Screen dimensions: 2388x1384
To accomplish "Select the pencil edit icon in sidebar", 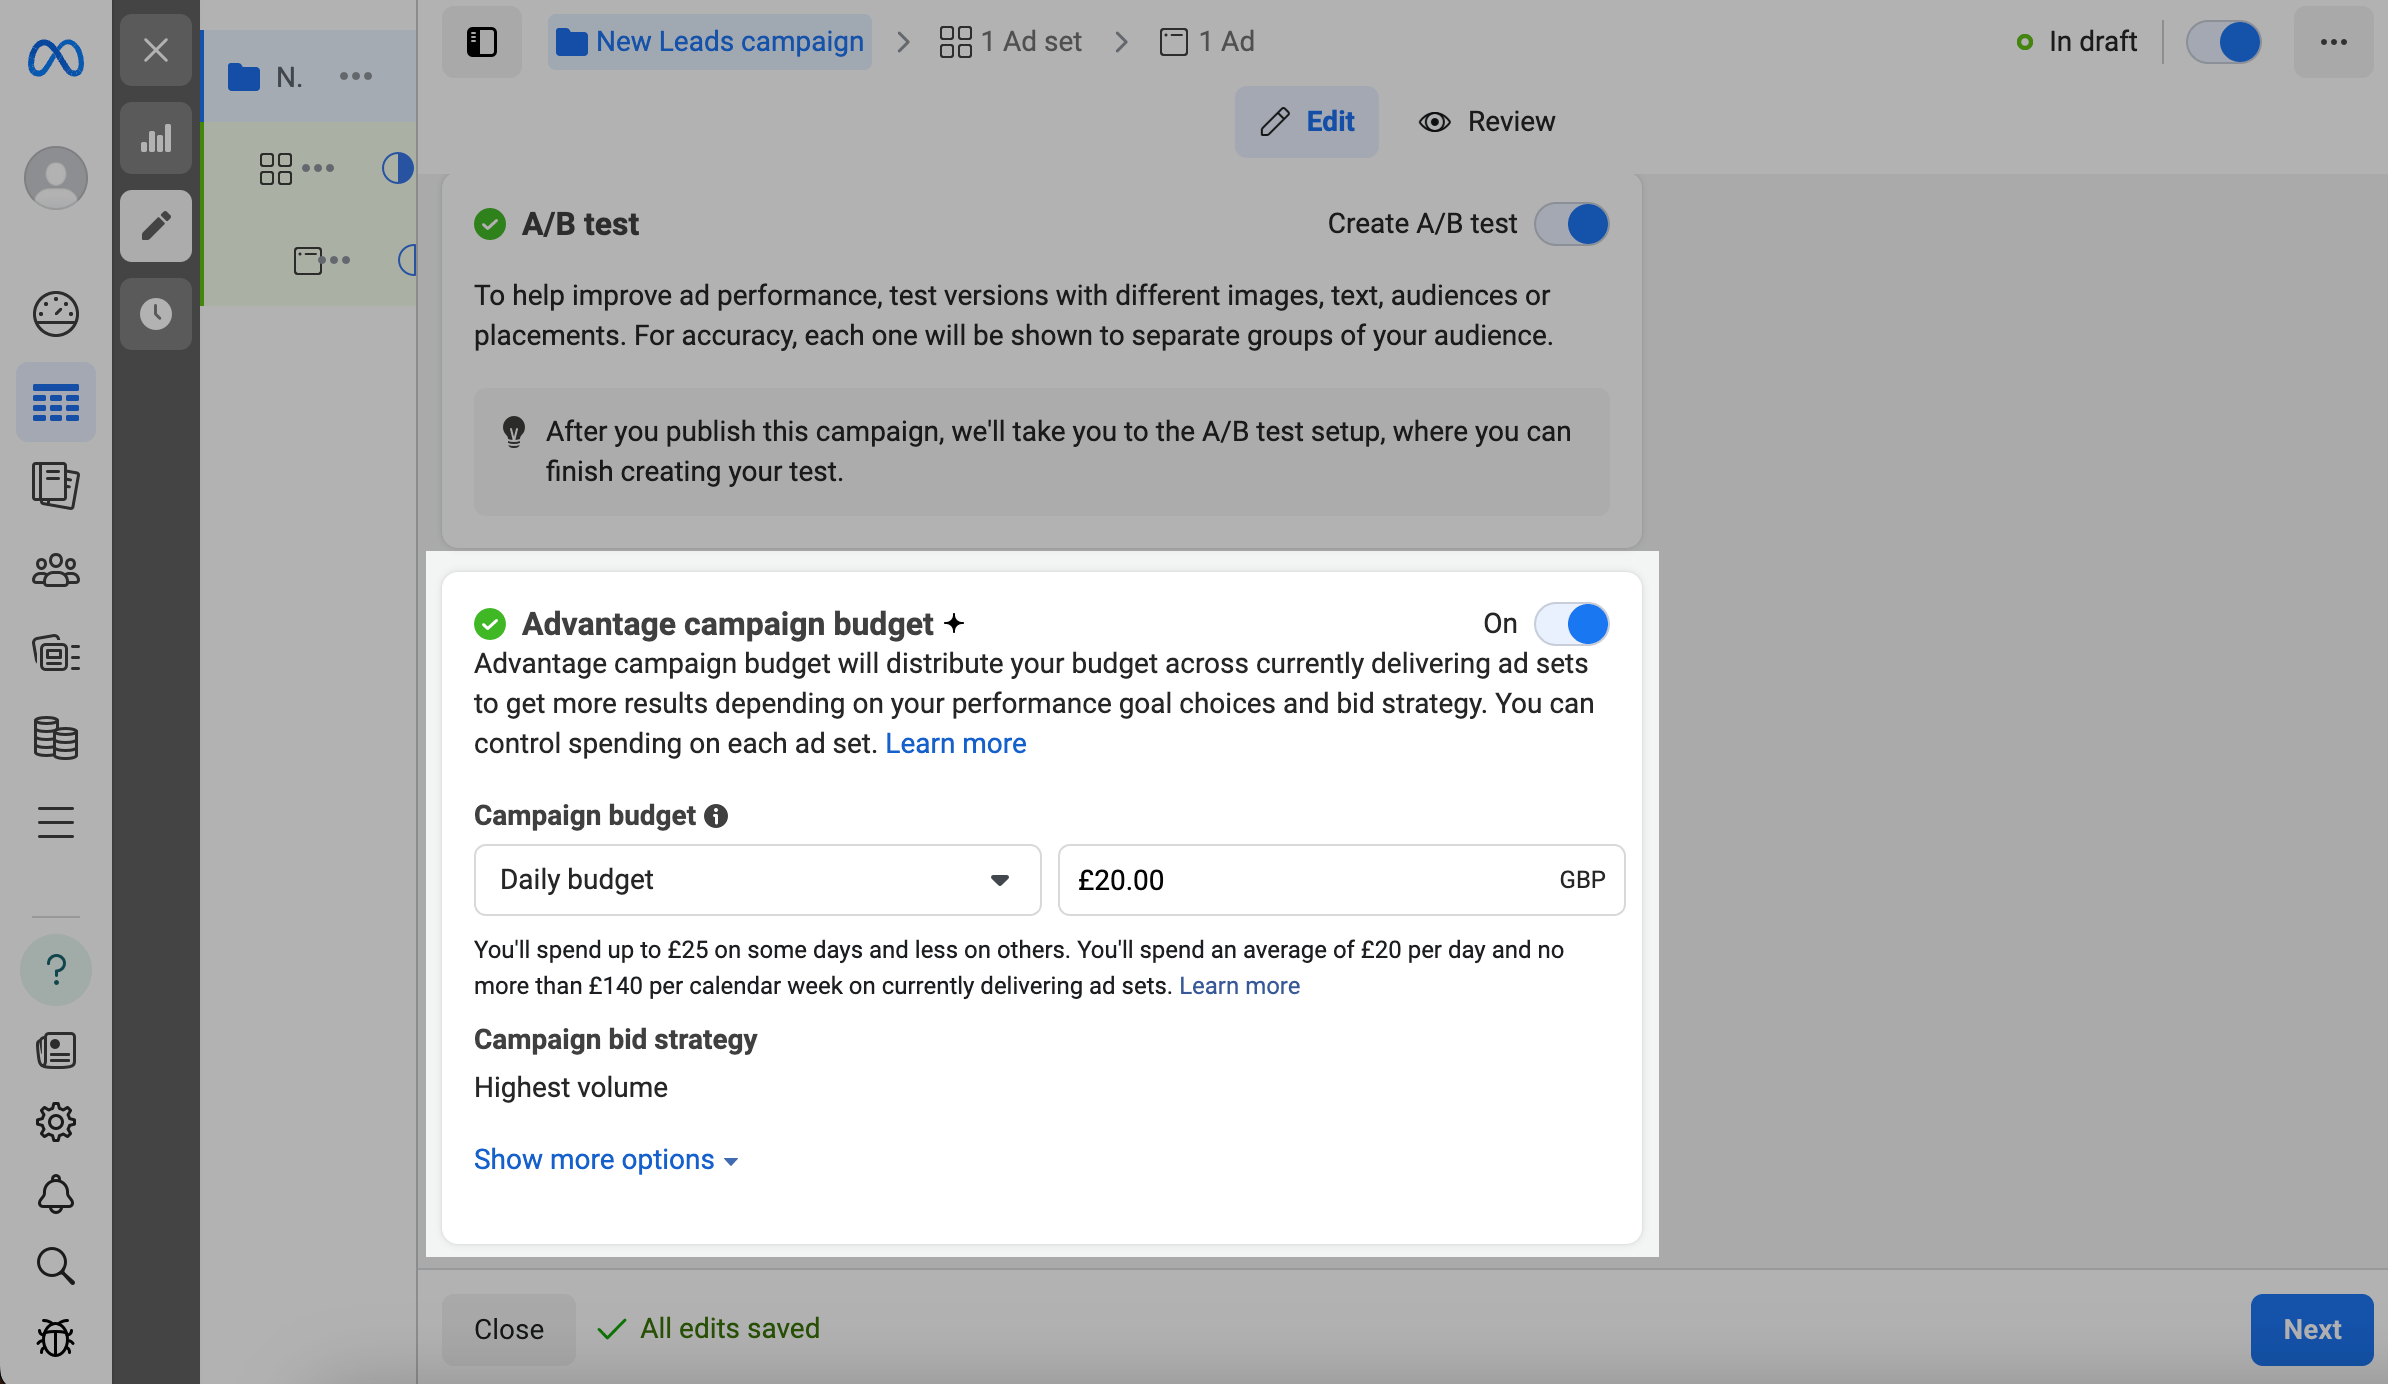I will [156, 226].
